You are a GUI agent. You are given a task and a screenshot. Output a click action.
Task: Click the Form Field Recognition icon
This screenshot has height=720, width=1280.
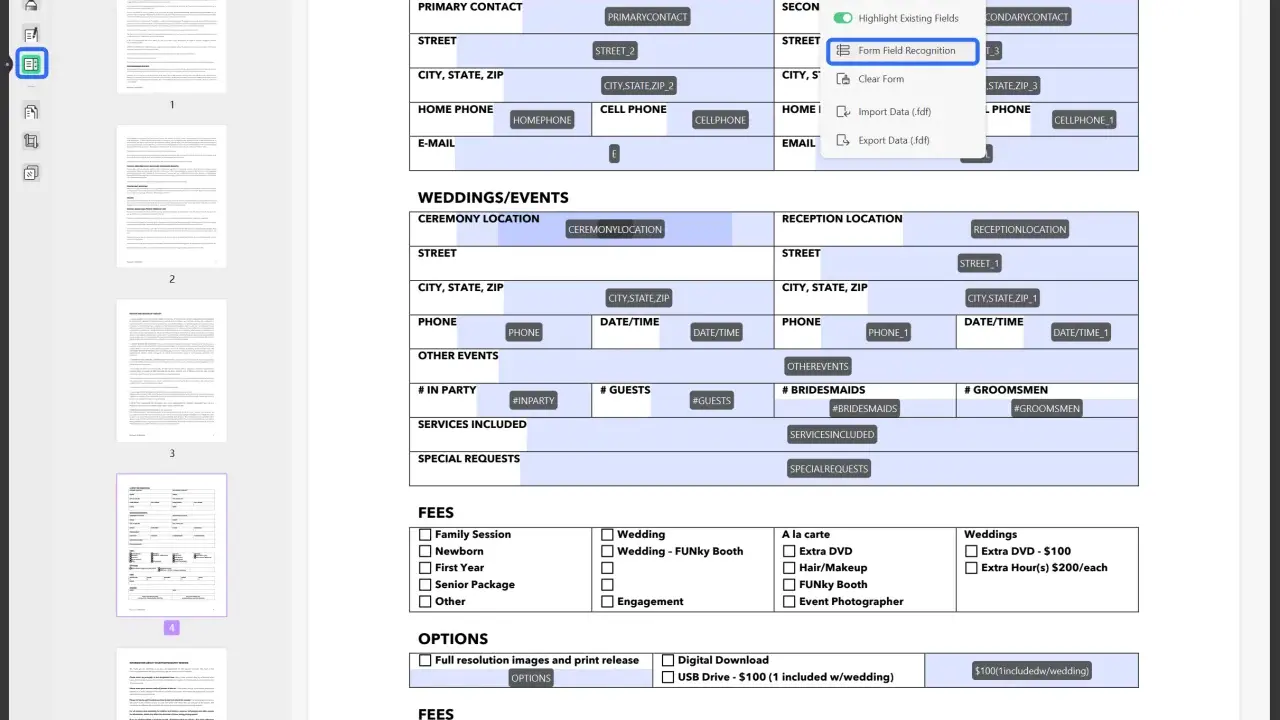(x=843, y=50)
